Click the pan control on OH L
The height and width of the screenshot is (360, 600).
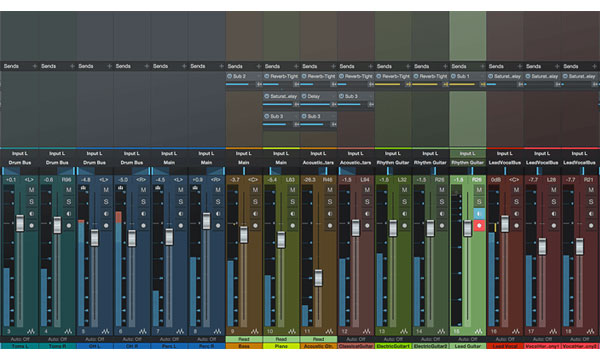(x=94, y=171)
